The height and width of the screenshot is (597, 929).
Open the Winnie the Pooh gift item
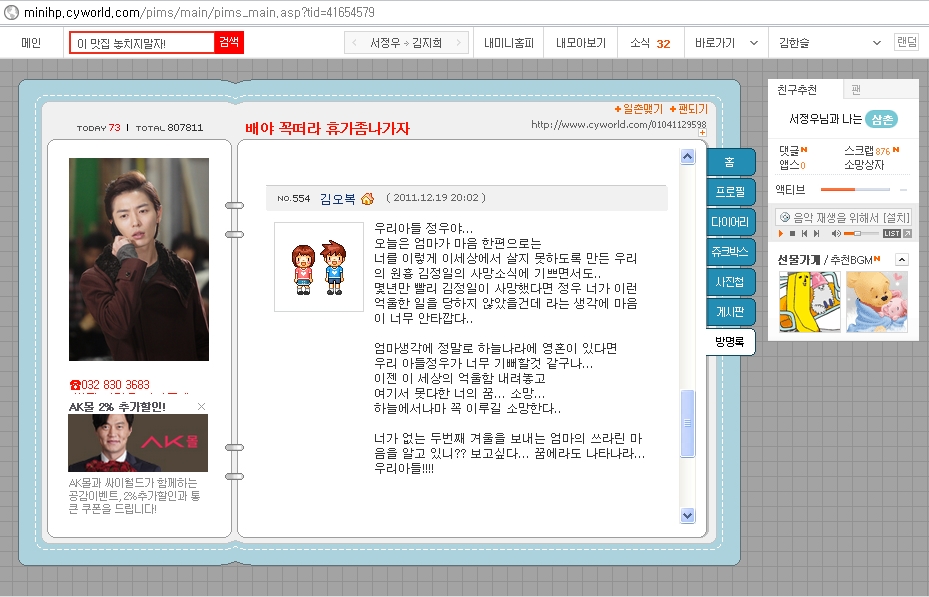click(877, 301)
